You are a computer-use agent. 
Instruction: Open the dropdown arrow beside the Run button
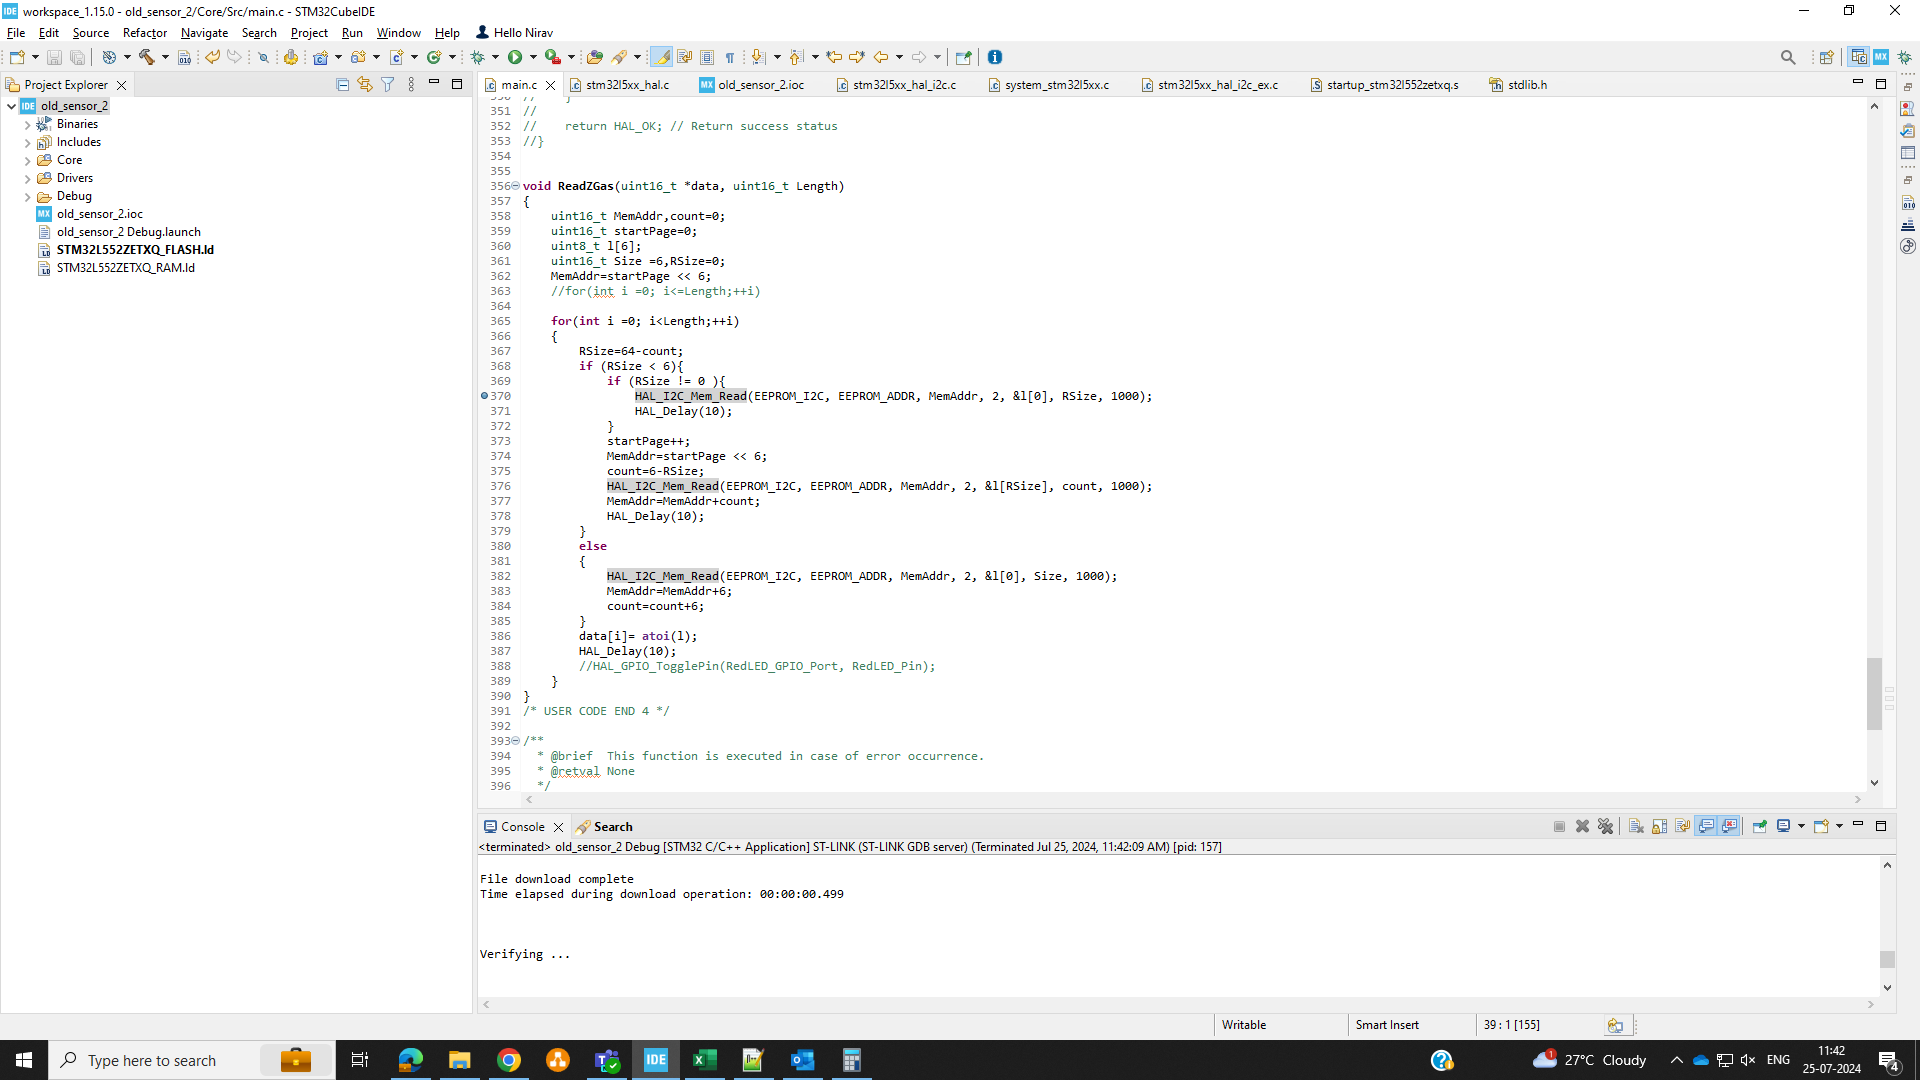tap(533, 57)
